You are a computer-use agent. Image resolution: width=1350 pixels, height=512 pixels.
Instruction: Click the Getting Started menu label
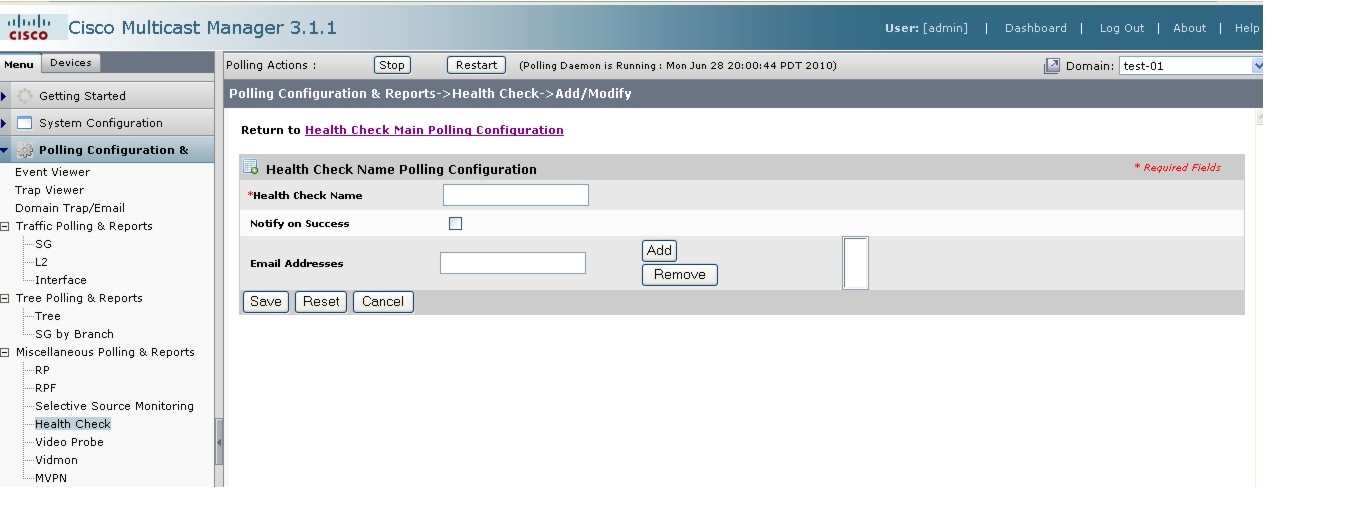point(82,96)
